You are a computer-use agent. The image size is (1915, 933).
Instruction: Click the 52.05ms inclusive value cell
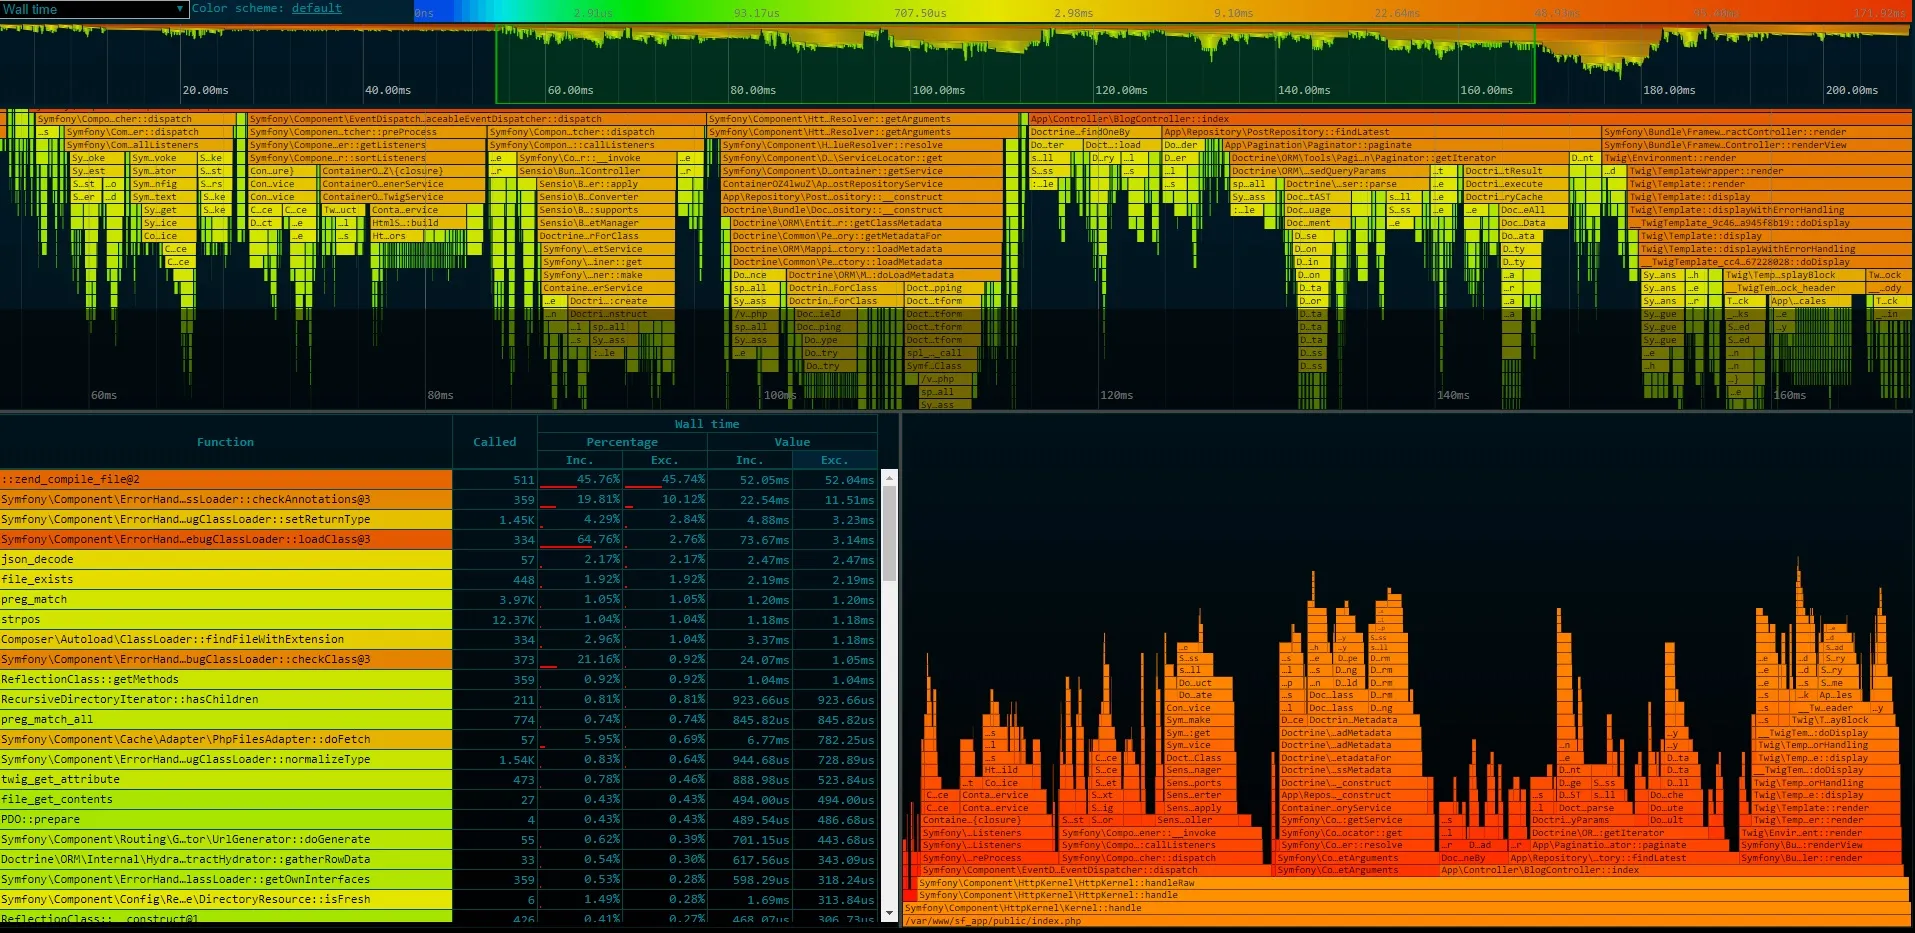pyautogui.click(x=749, y=479)
